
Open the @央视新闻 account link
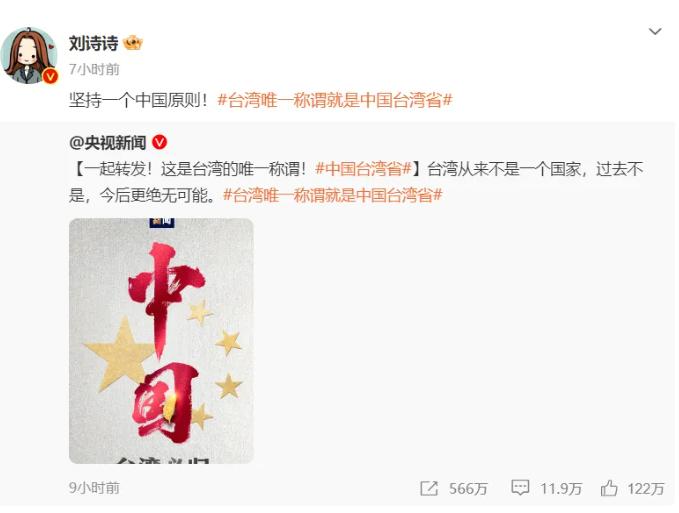pos(107,142)
